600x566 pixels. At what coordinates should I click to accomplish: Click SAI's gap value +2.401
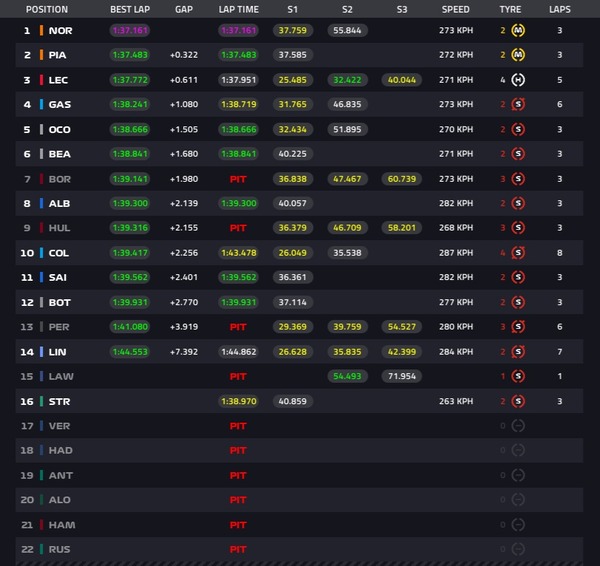(x=184, y=277)
